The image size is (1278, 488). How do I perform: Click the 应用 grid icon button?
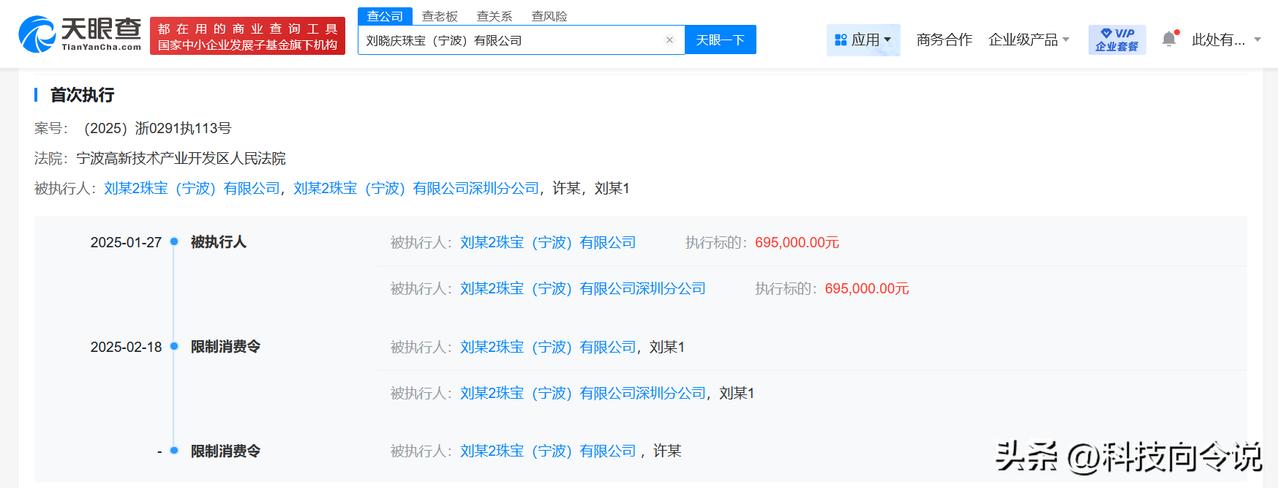point(863,40)
